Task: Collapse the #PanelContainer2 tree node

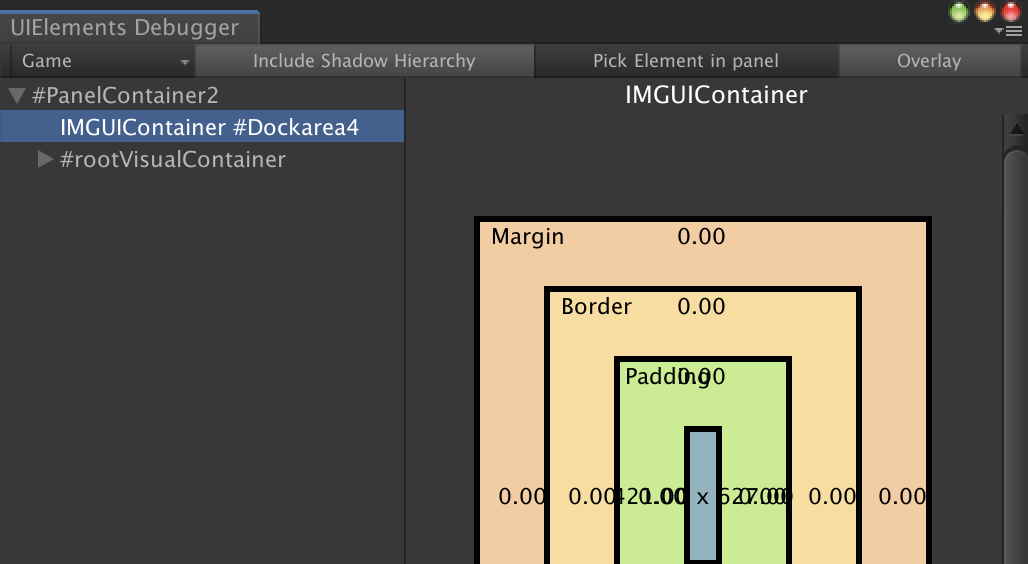Action: click(17, 96)
